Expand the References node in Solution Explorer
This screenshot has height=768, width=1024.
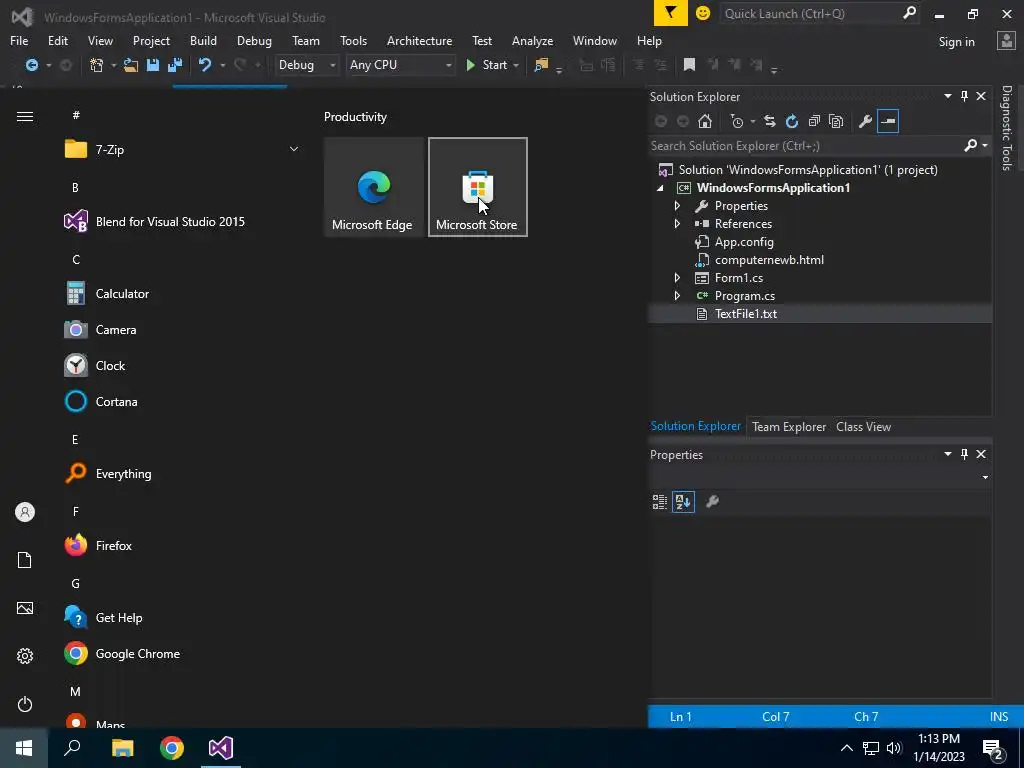click(x=677, y=223)
